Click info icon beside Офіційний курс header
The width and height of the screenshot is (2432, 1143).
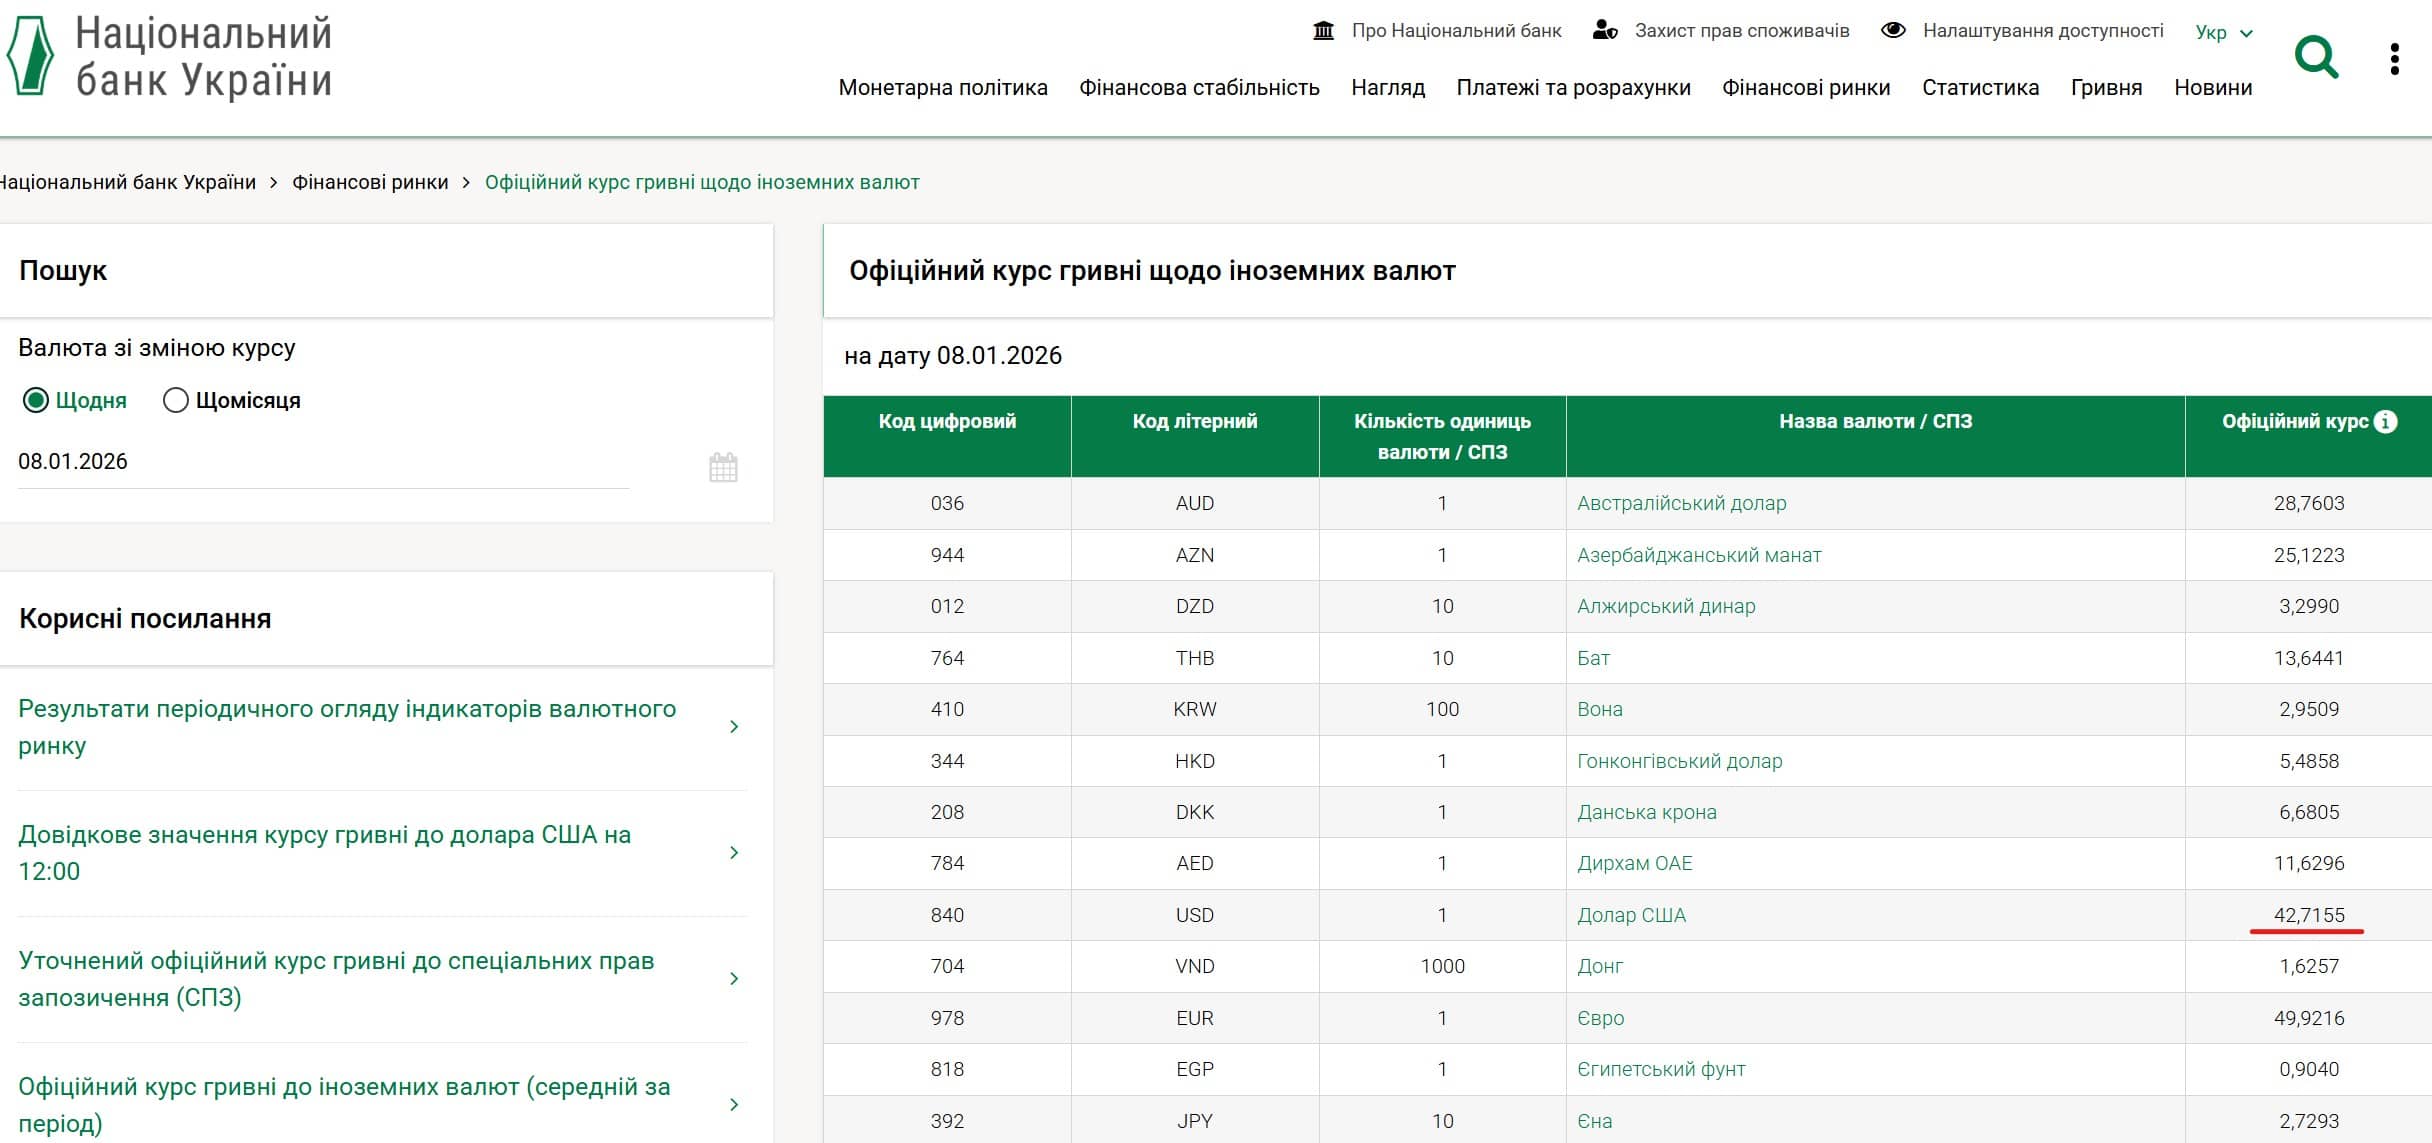pos(2386,422)
